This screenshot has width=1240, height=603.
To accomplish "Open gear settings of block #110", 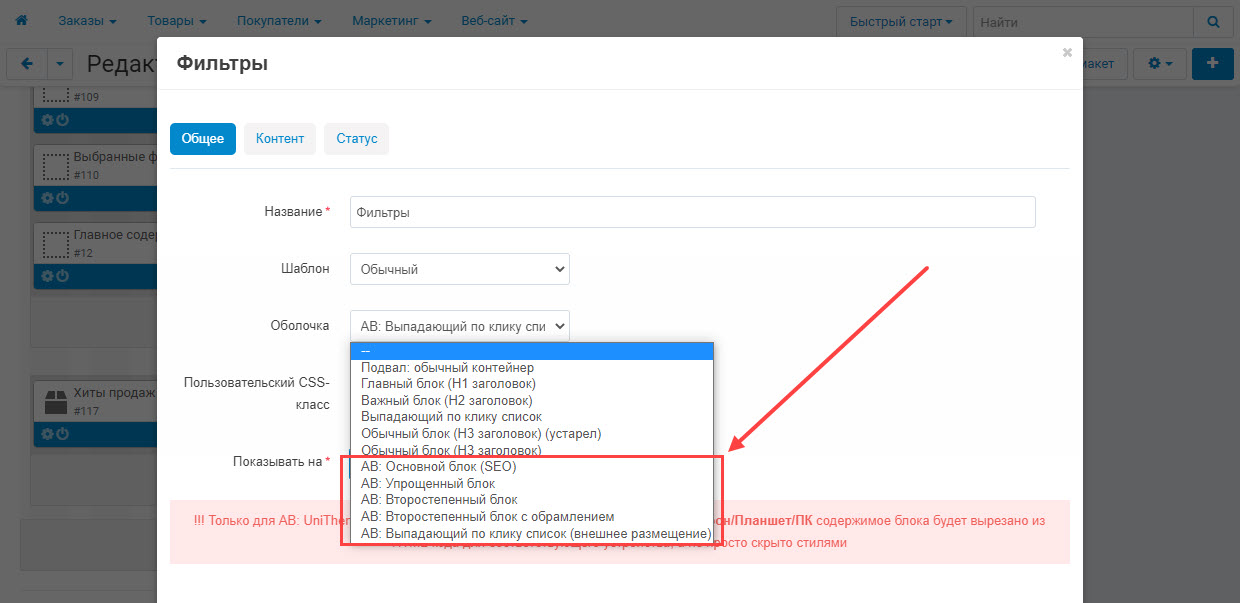I will point(47,198).
